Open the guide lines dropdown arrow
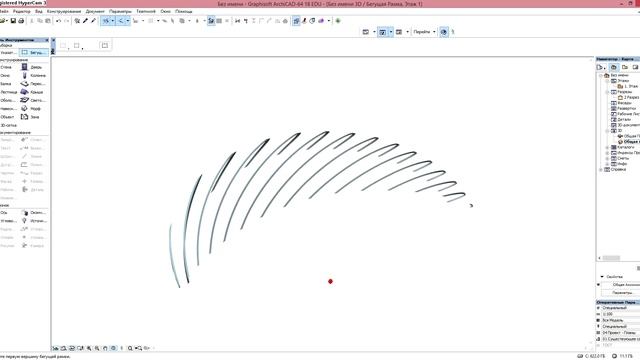 (x=113, y=21)
